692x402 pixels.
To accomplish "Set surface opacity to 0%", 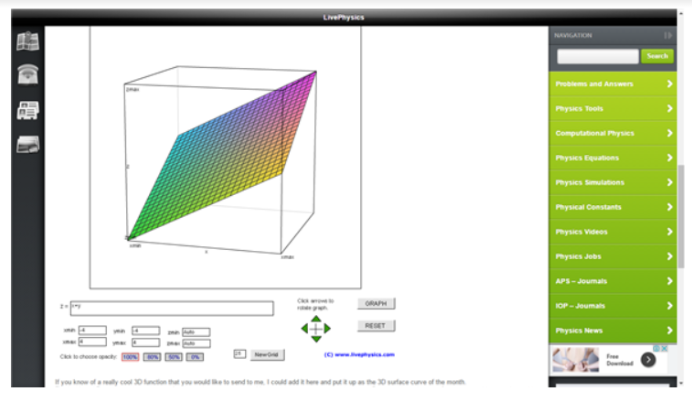I will tap(195, 357).
